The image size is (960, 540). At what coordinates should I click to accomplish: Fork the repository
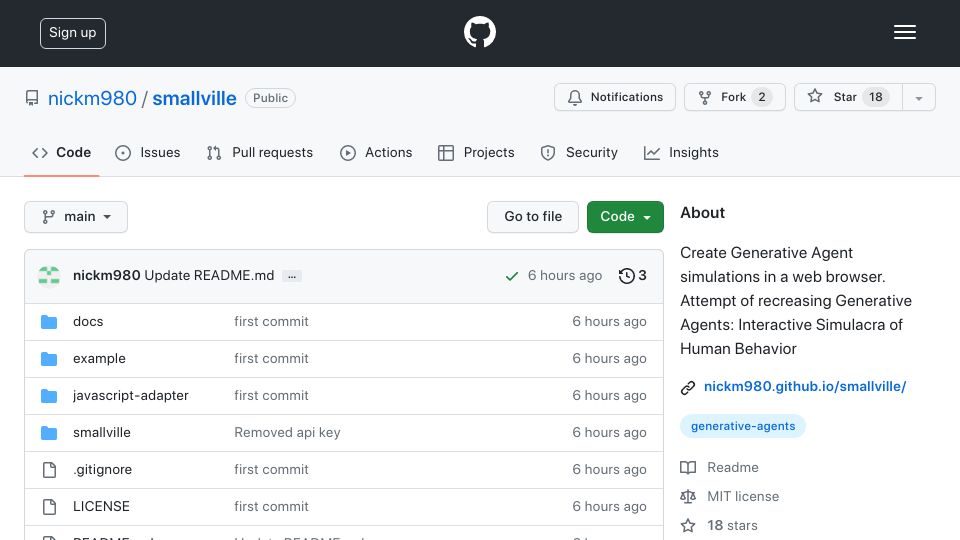coord(734,97)
